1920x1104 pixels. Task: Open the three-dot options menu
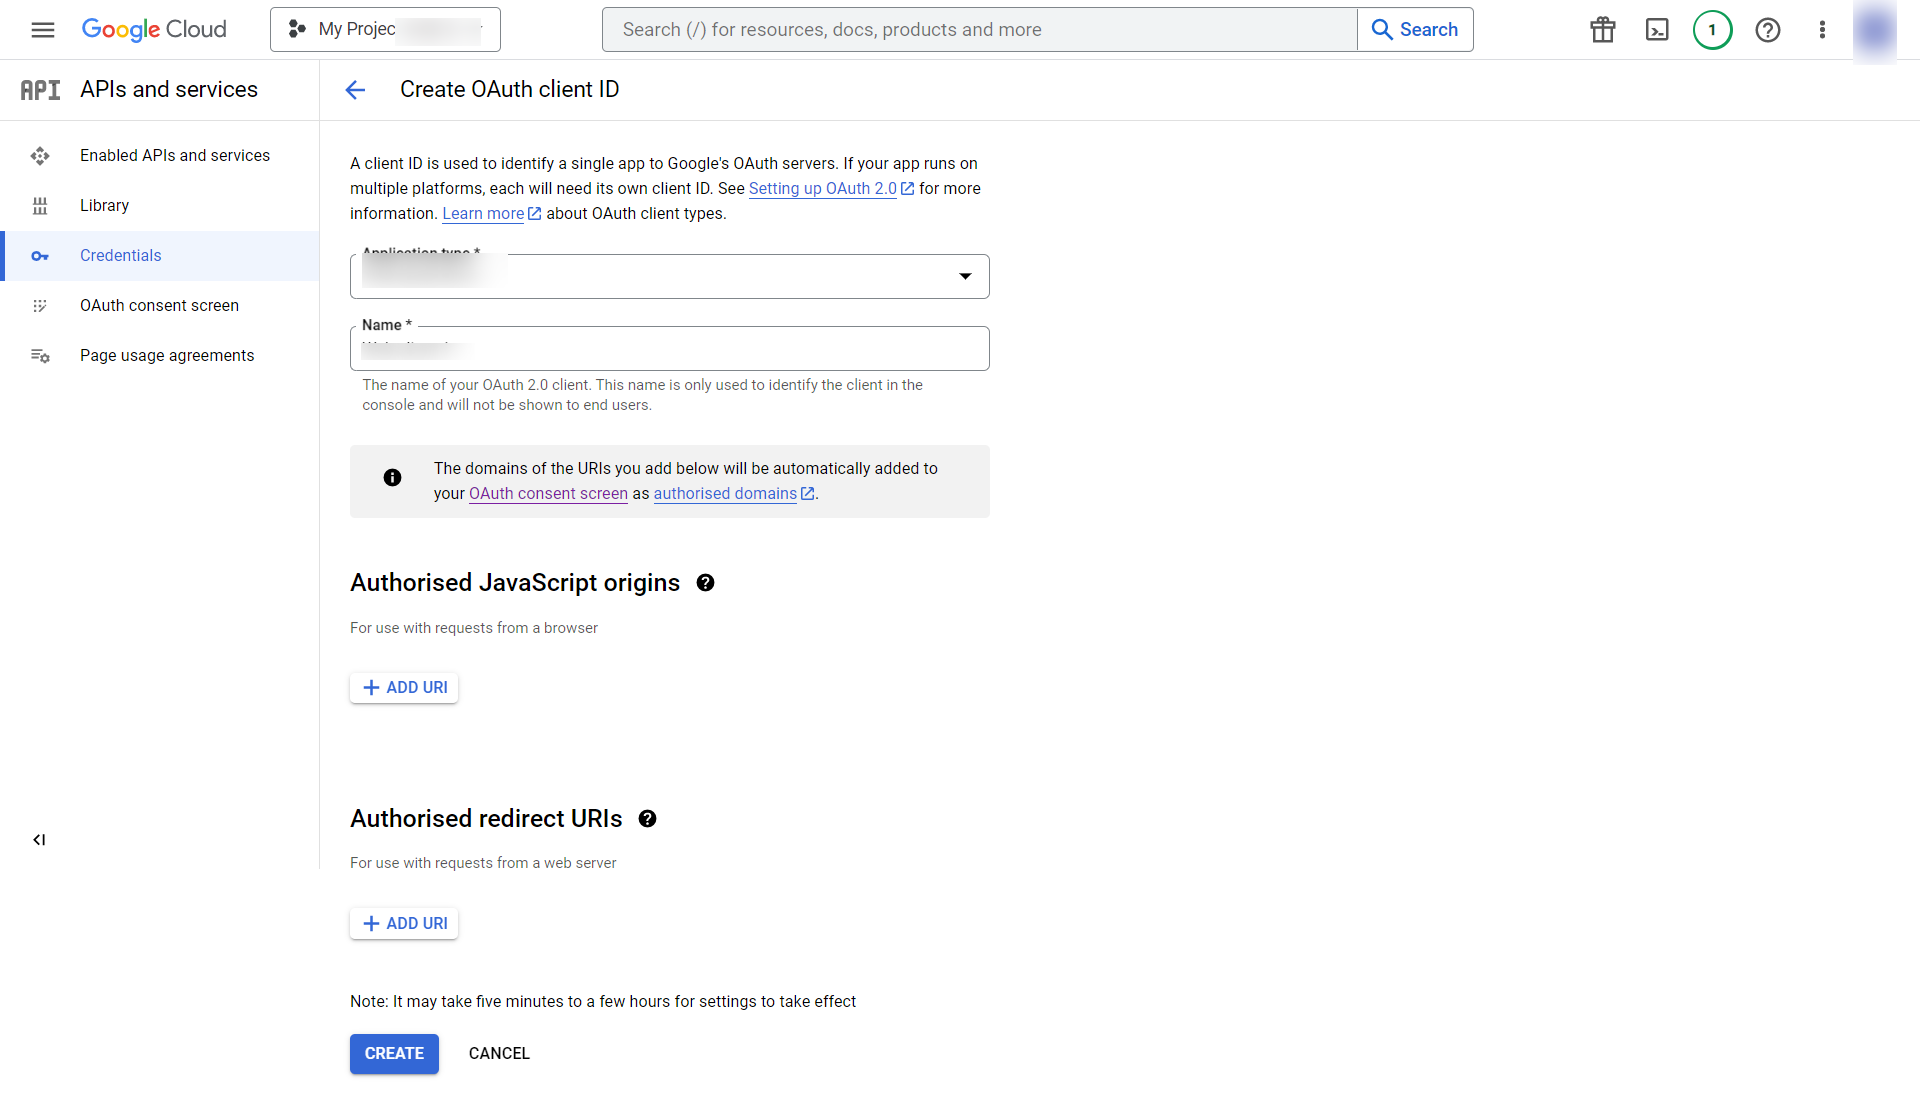coord(1822,29)
